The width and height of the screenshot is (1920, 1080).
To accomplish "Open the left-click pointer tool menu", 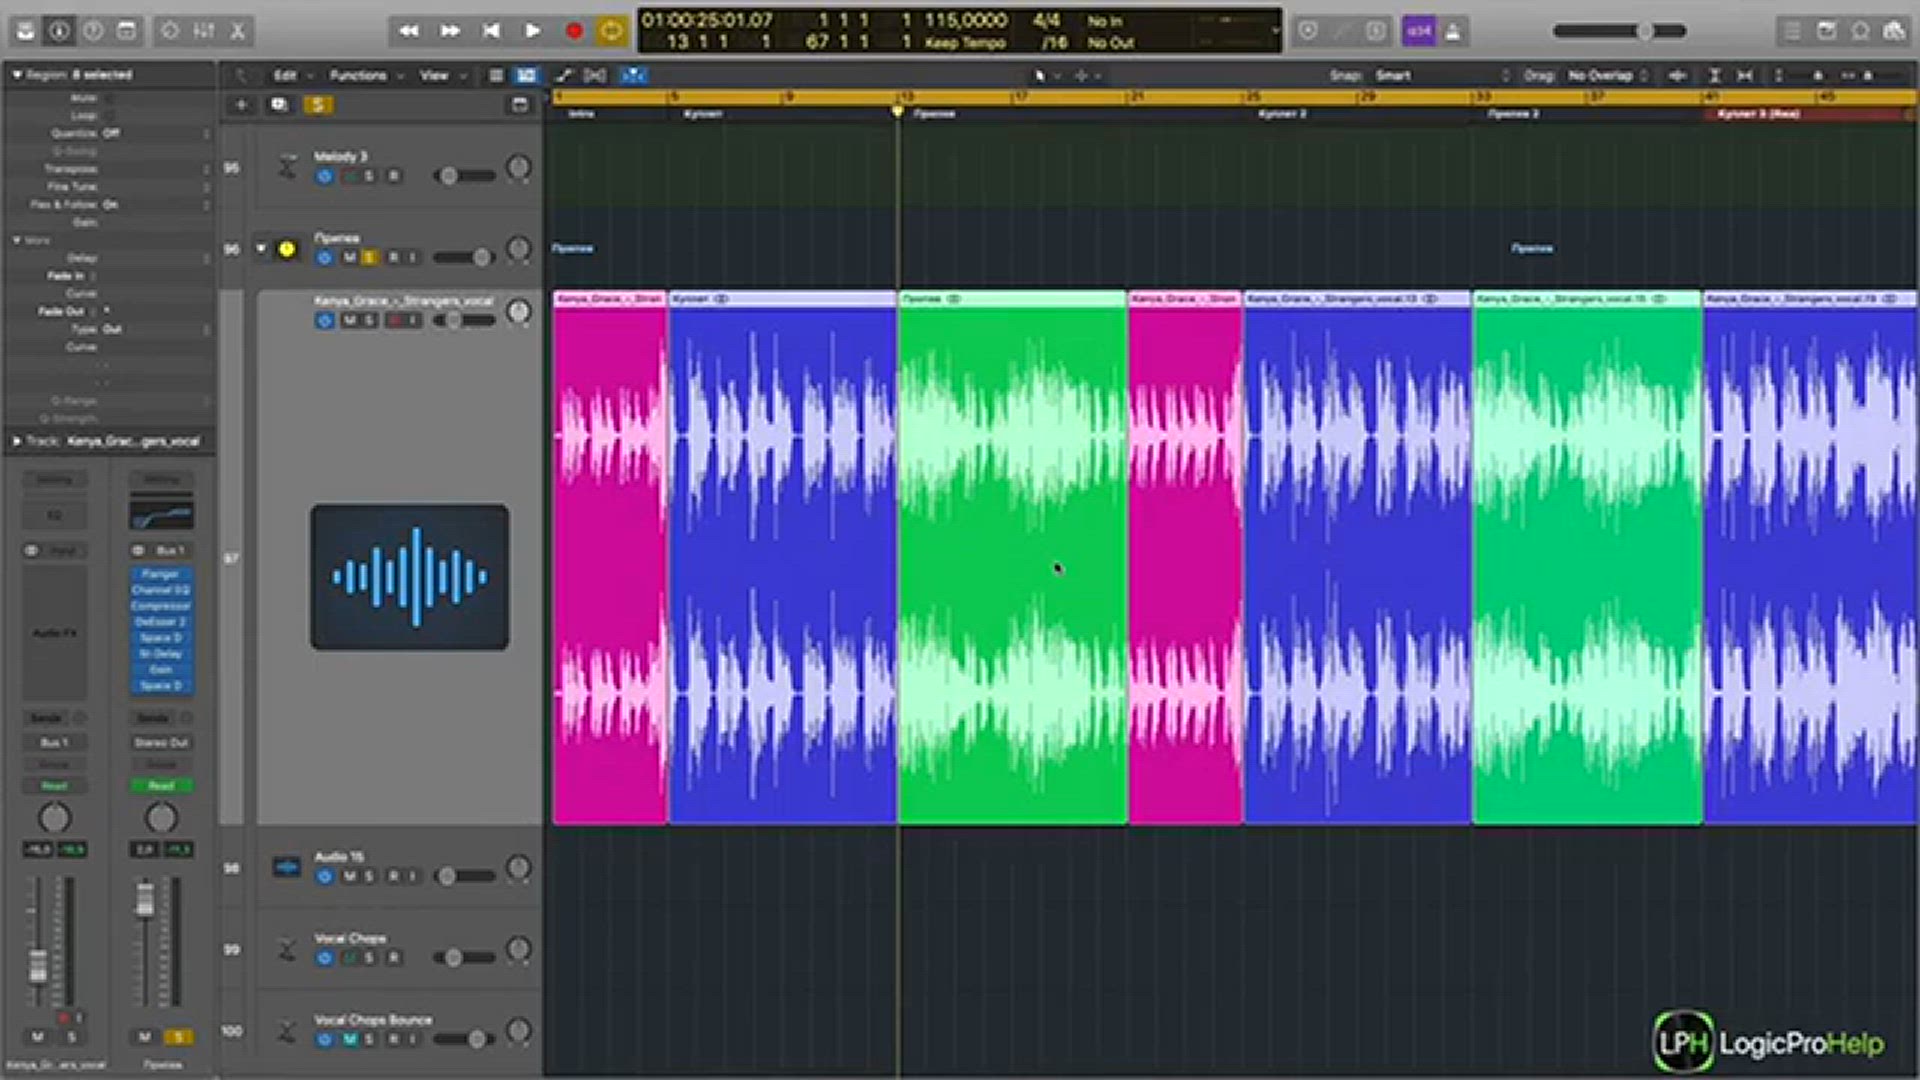I will (x=1045, y=75).
